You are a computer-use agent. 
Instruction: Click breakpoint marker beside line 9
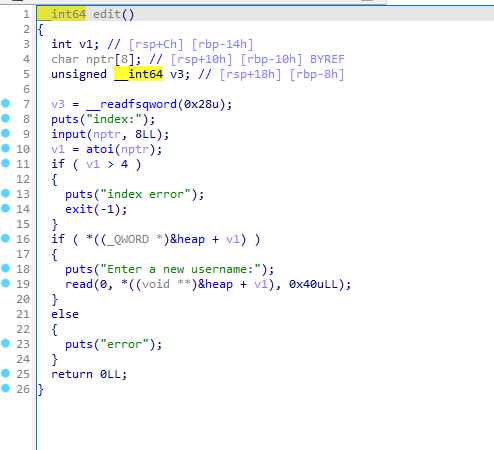pos(6,133)
